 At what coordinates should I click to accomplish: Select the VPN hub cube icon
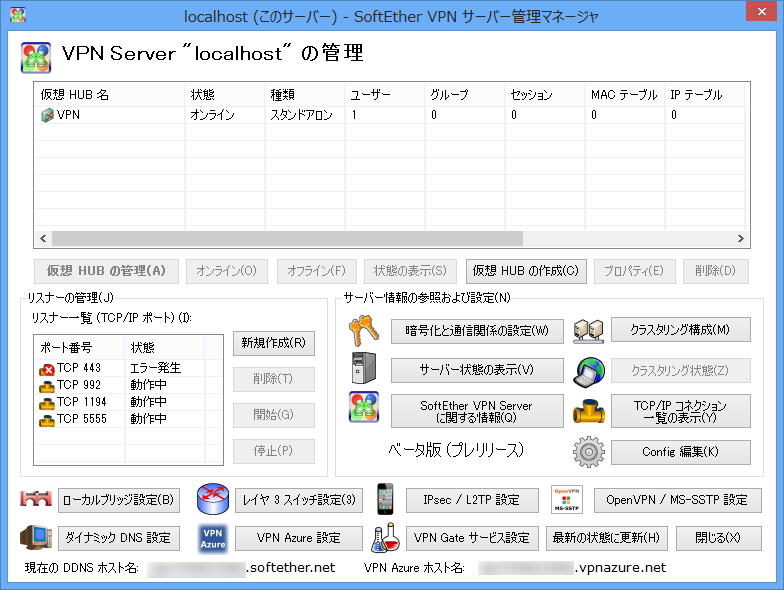click(x=47, y=116)
